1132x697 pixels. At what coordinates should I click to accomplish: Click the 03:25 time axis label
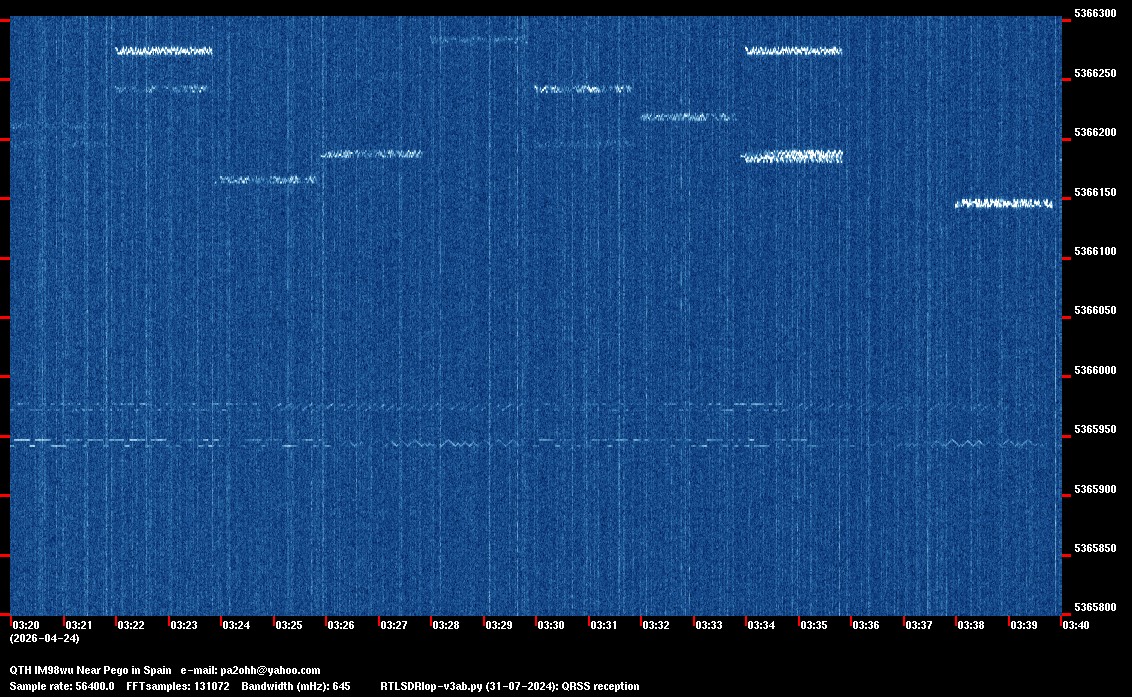(x=288, y=625)
